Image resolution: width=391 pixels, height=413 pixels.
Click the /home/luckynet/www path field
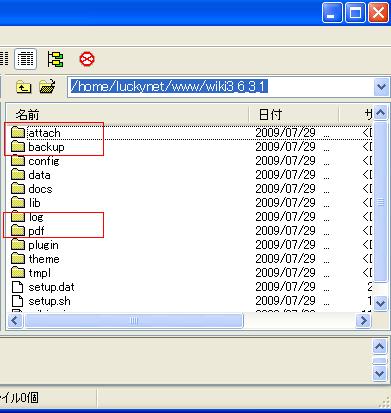point(221,87)
